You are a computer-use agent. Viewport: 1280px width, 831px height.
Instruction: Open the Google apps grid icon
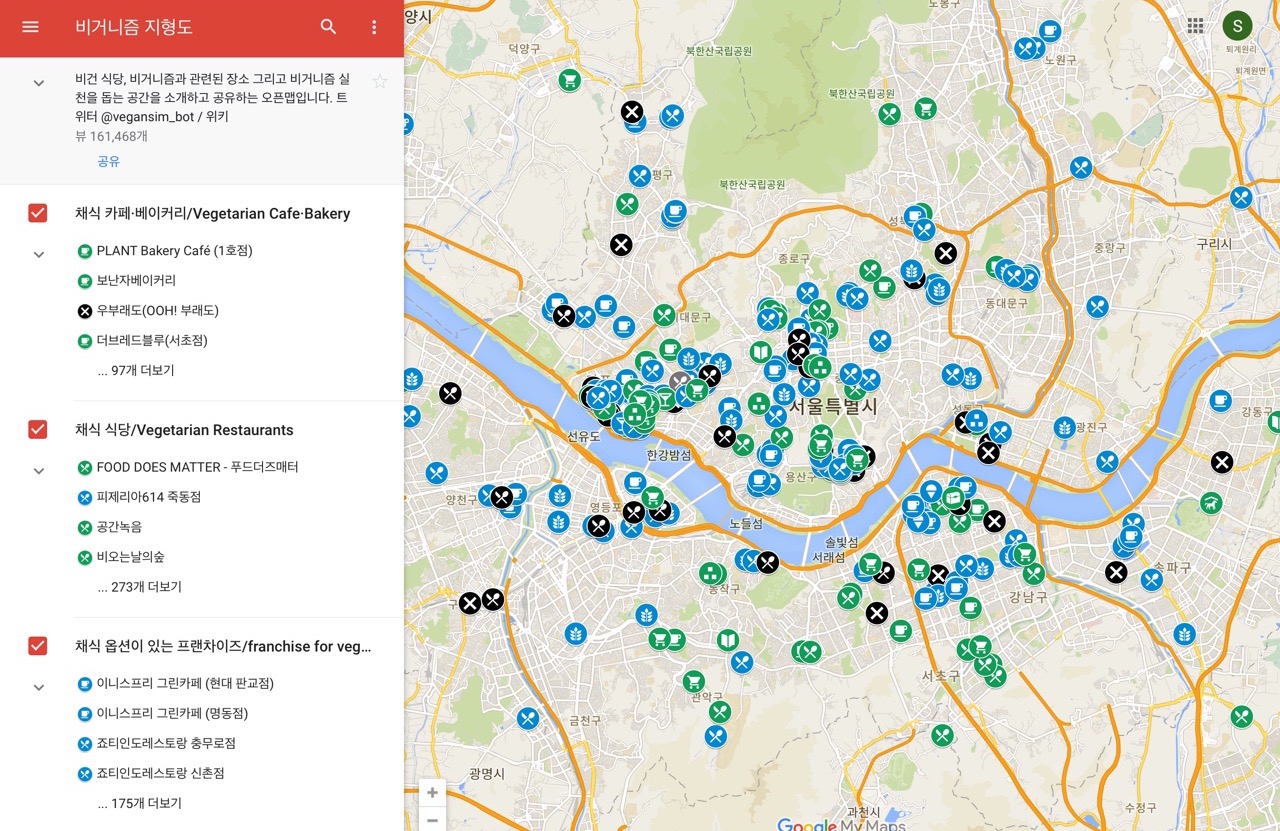click(1195, 26)
